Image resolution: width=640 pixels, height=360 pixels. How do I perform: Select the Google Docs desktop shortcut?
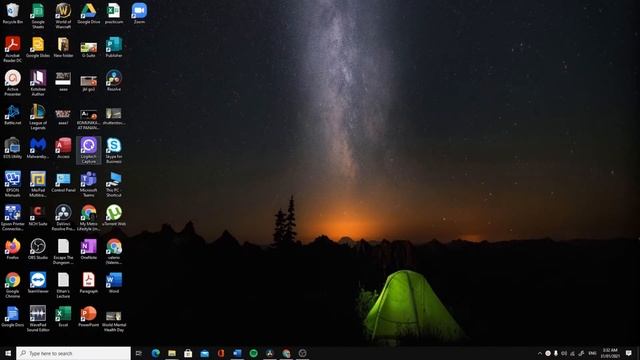pyautogui.click(x=13, y=316)
